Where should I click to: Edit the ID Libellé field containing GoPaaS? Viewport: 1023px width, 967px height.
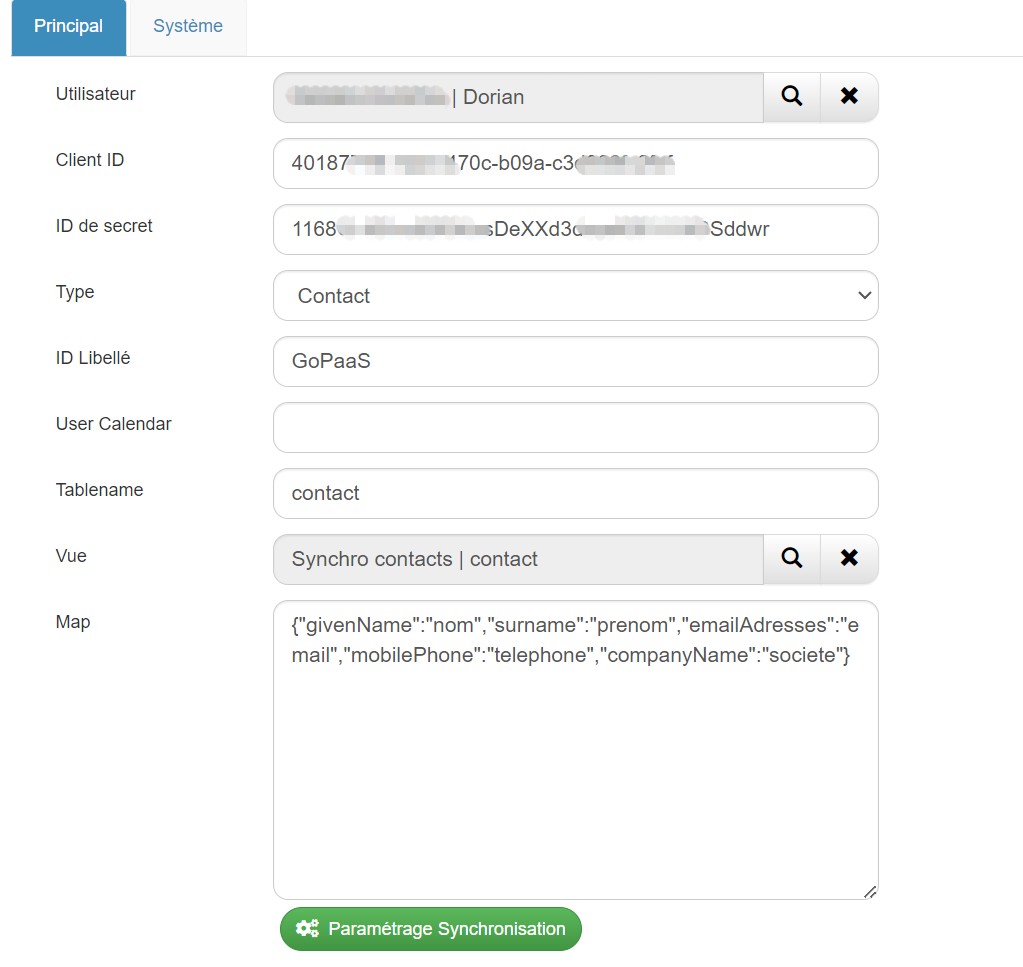pos(575,361)
